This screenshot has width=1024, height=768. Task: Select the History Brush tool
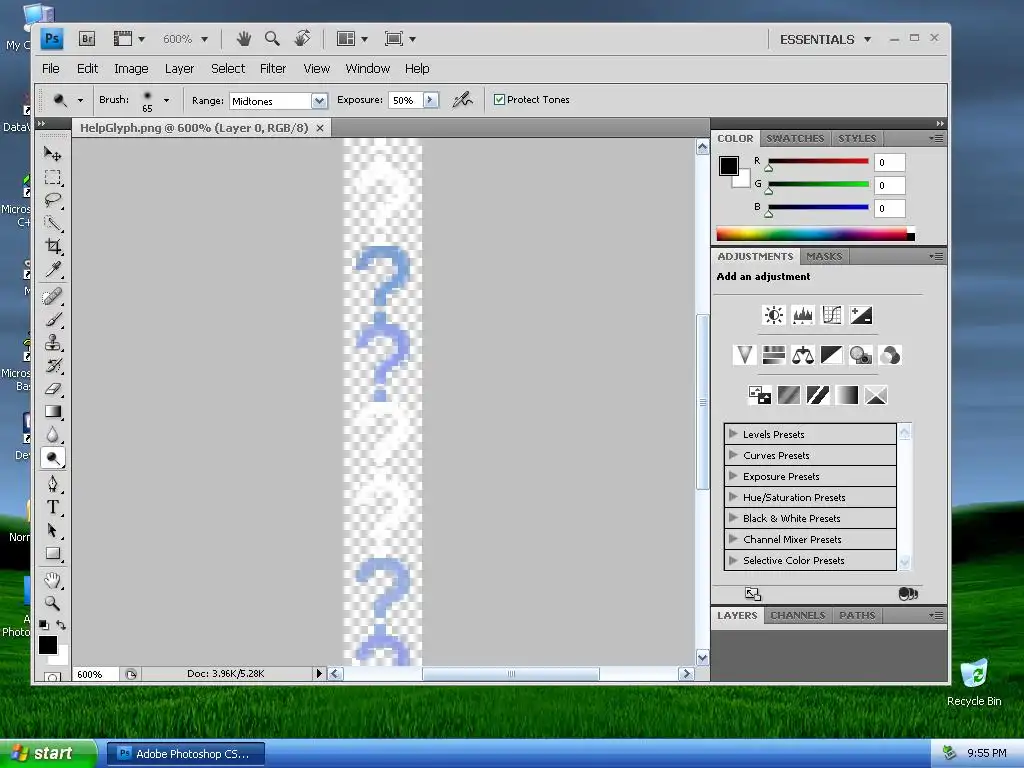[x=52, y=366]
